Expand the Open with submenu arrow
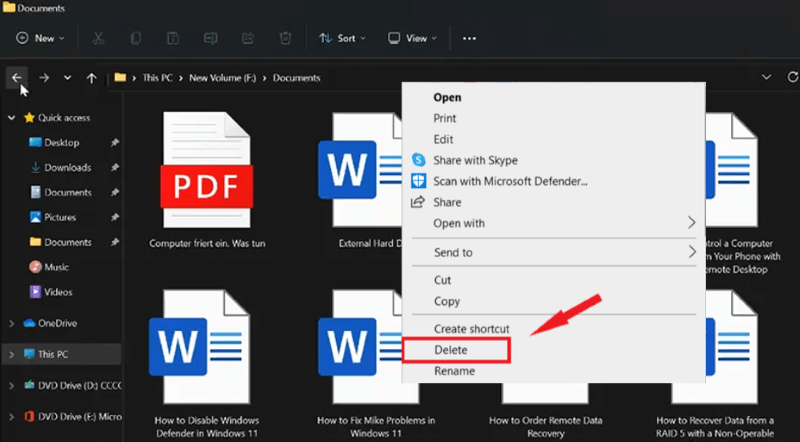 691,223
